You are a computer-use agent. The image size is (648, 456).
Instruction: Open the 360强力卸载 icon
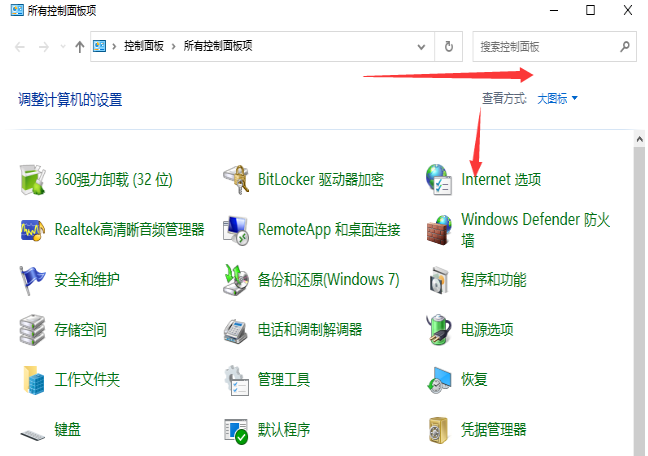[36, 180]
